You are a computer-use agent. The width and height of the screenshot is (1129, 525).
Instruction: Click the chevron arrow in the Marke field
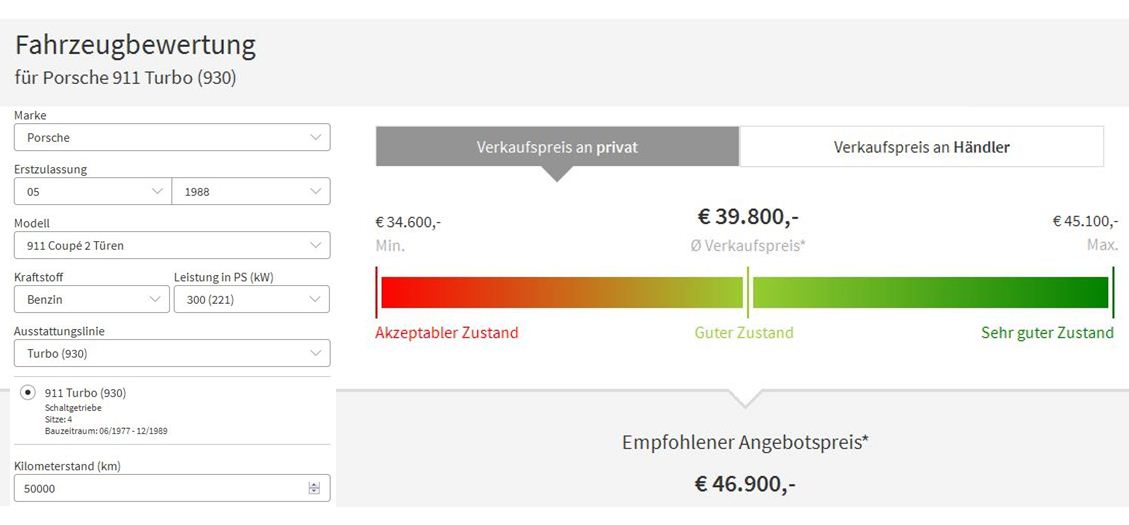[x=315, y=137]
